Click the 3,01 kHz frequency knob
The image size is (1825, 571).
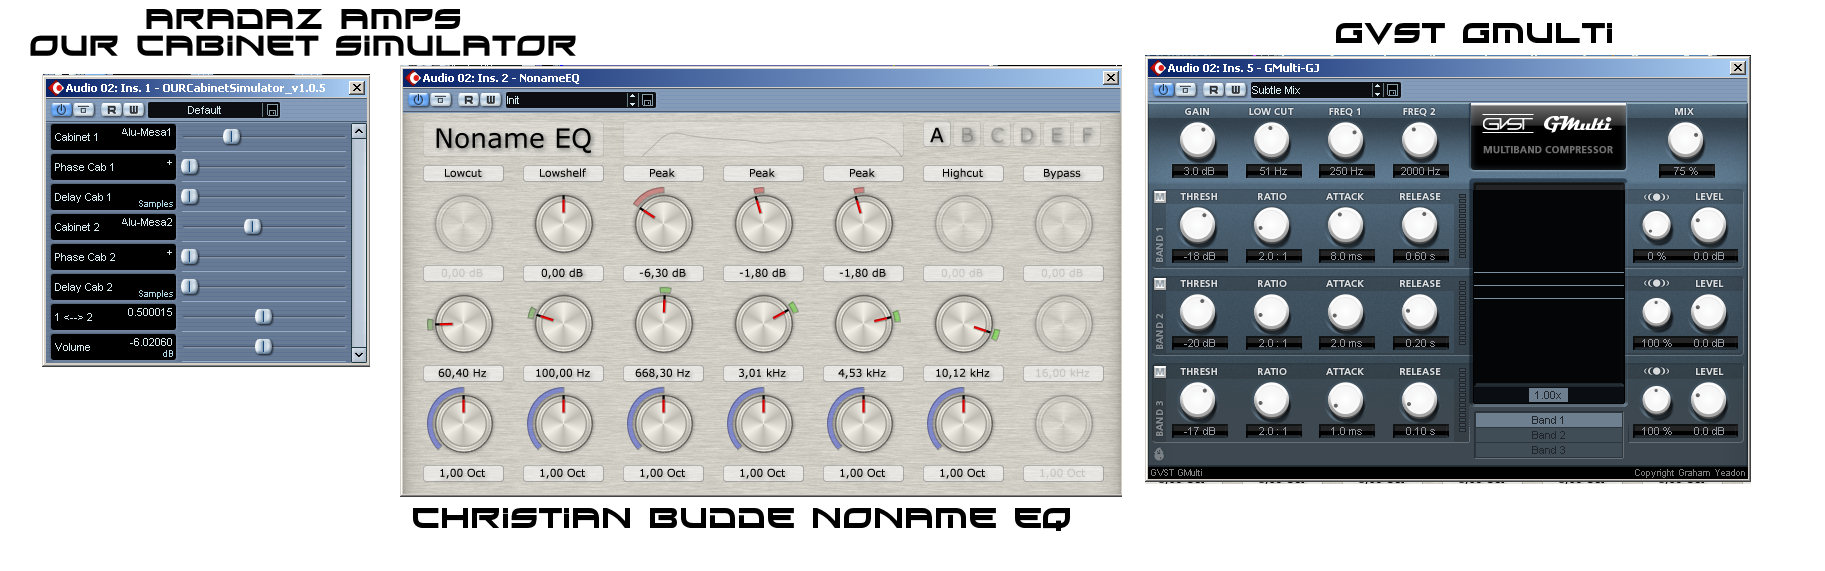click(x=763, y=324)
